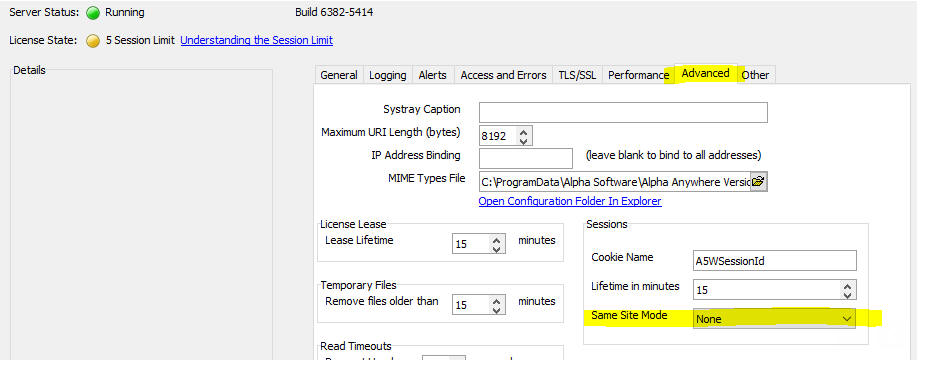929x380 pixels.
Task: Click the Details panel label
Action: [x=30, y=70]
